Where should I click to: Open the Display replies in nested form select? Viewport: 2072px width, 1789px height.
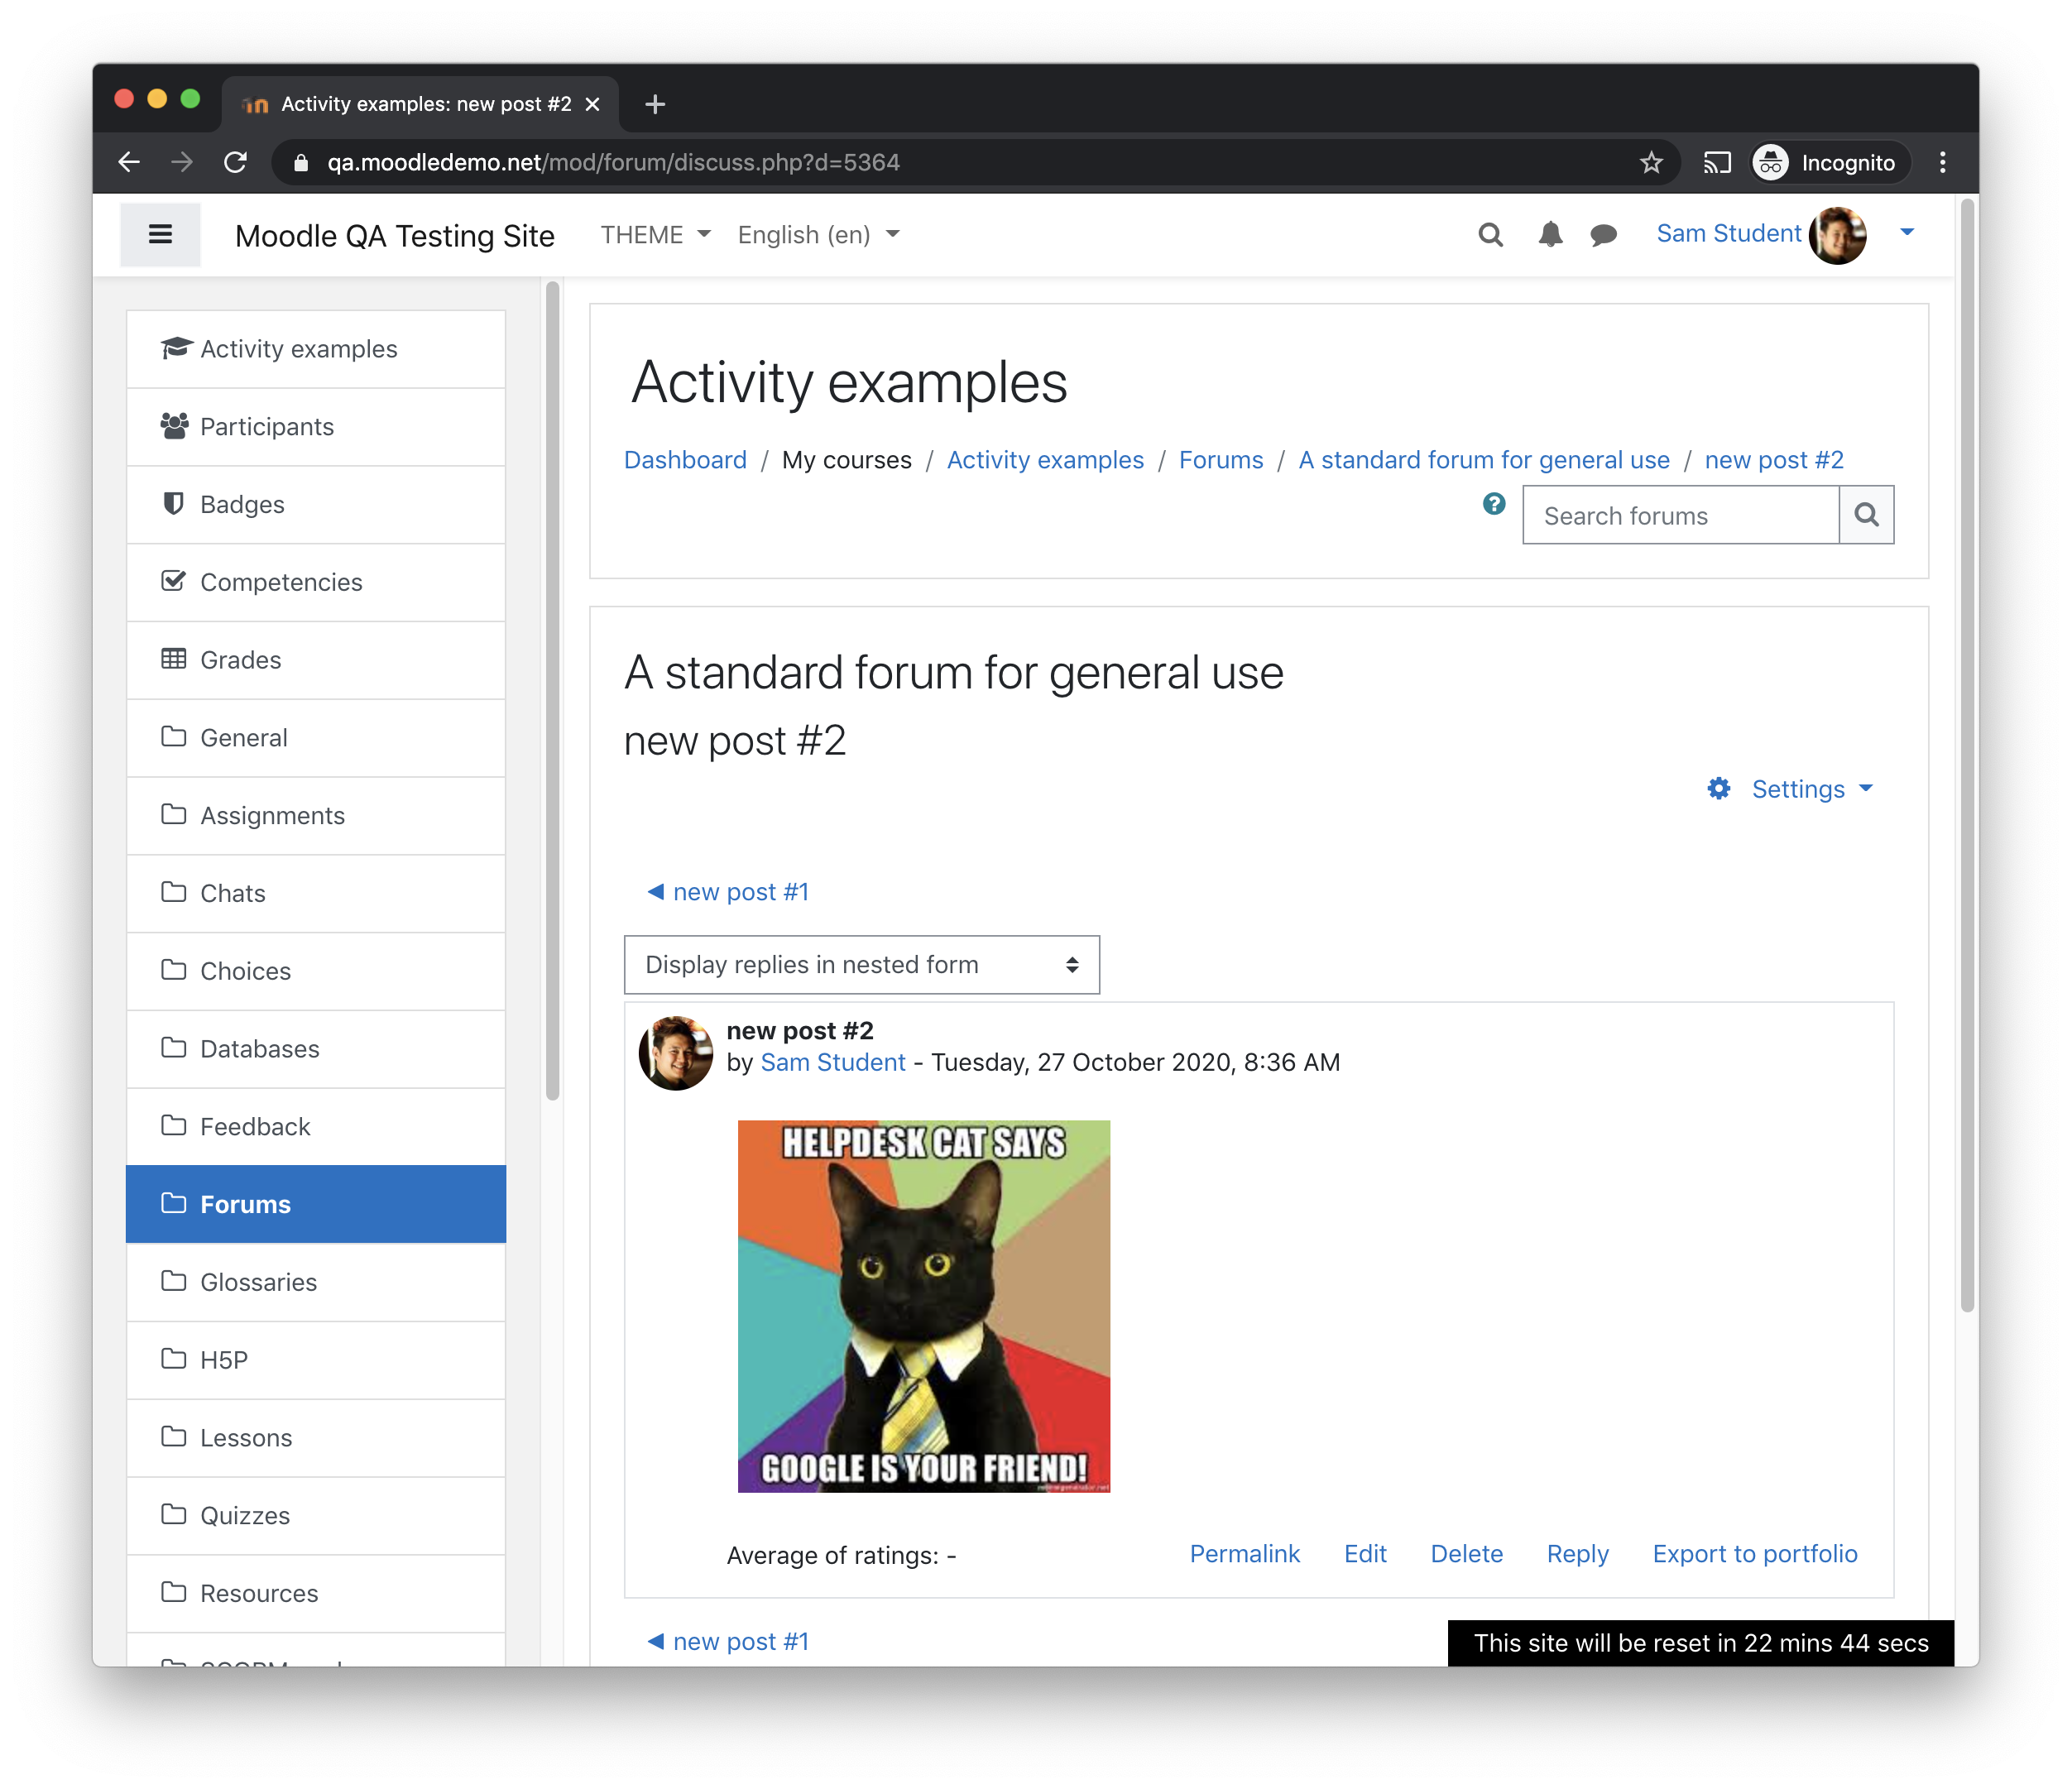pyautogui.click(x=861, y=965)
